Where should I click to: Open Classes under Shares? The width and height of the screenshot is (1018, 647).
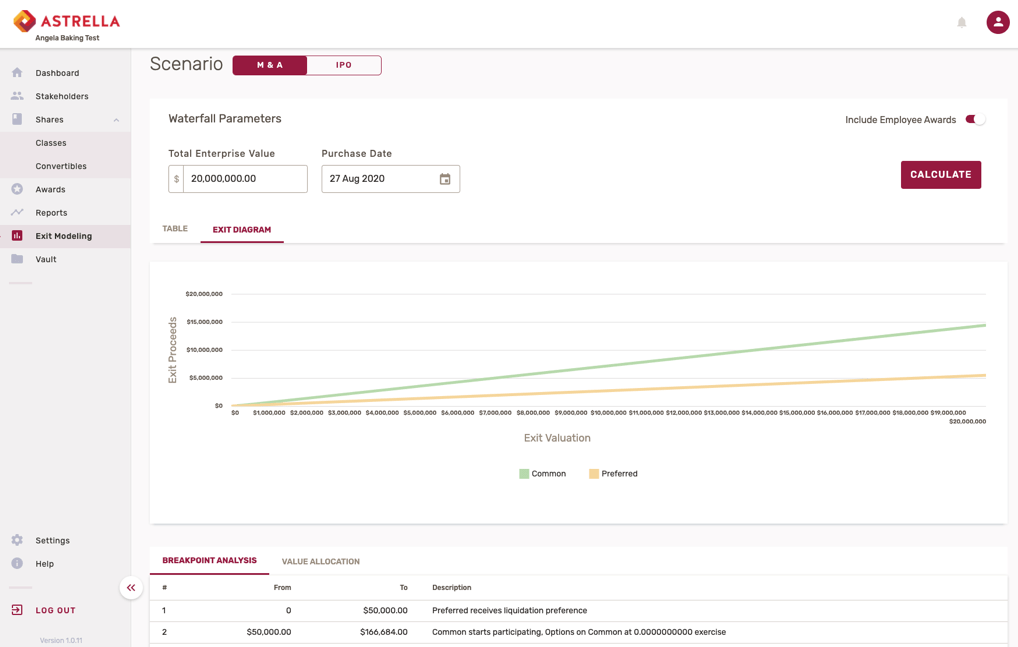coord(51,143)
